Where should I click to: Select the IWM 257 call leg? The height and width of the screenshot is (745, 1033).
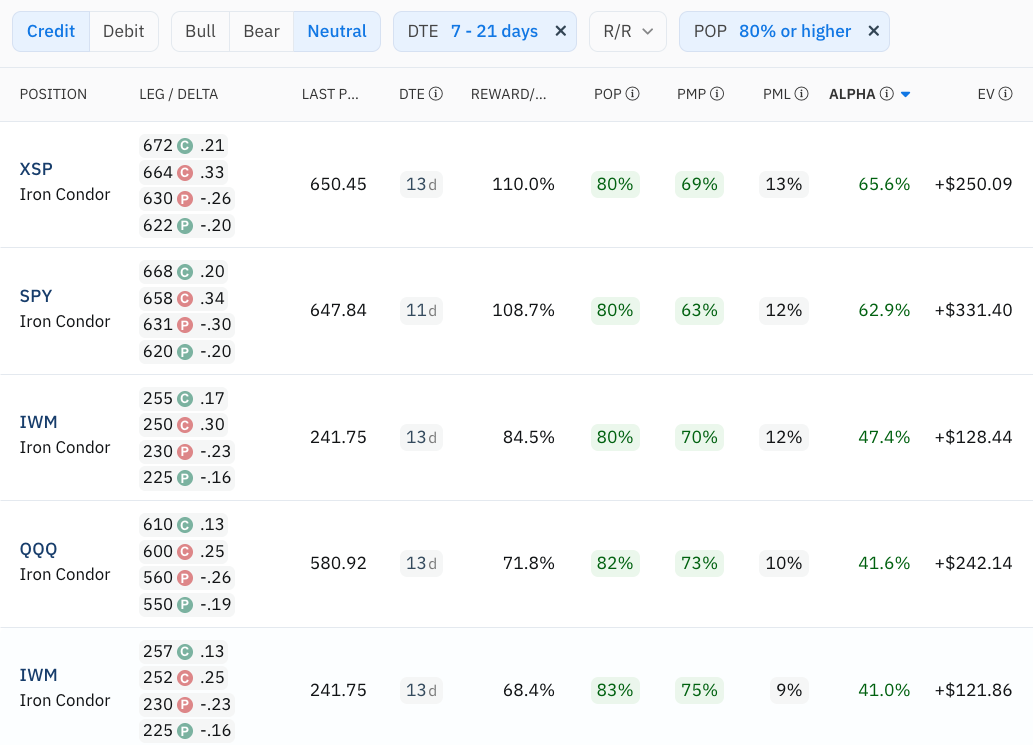click(184, 651)
